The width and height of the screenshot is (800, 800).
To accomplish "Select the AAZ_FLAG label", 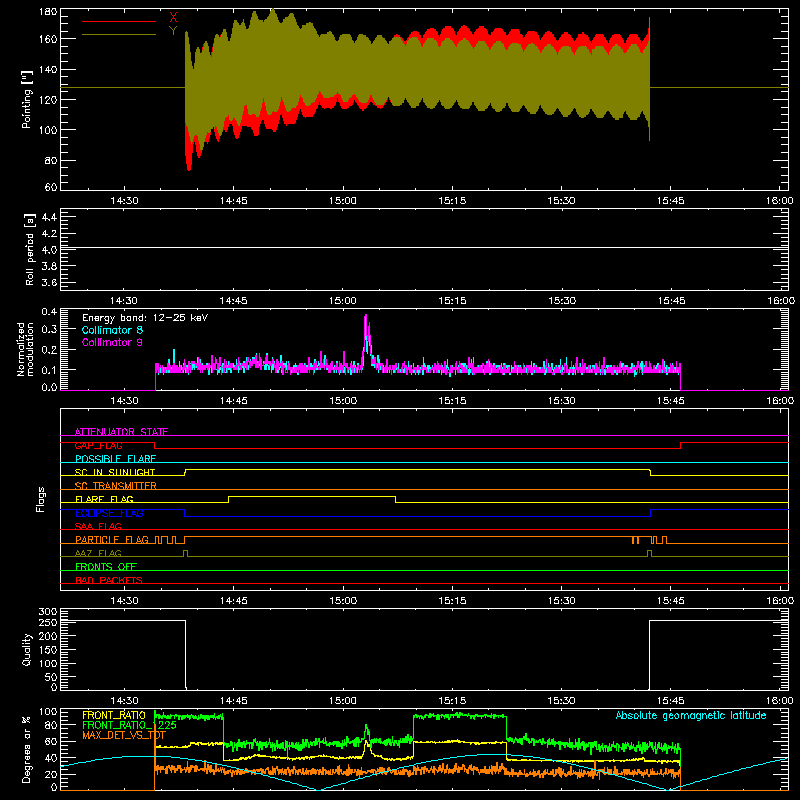I will tap(98, 553).
